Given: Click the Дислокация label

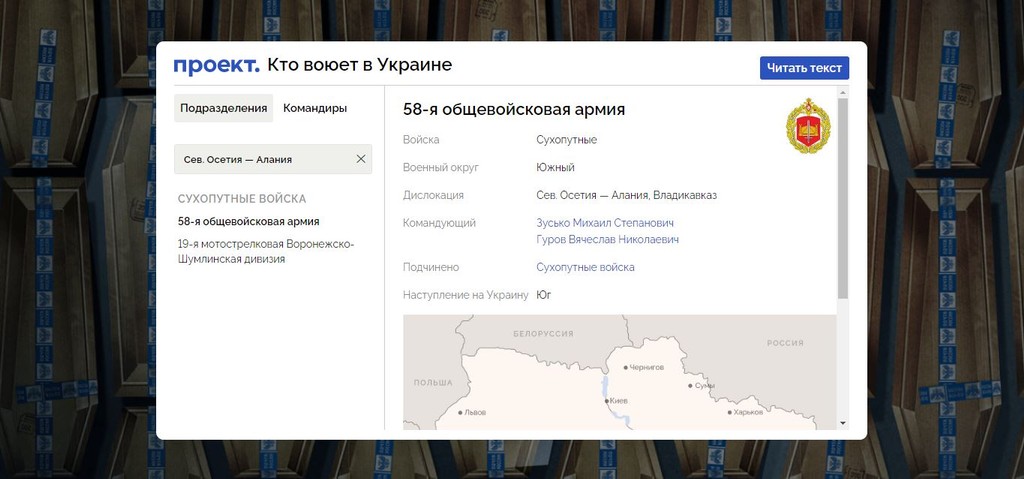Looking at the screenshot, I should [x=433, y=195].
